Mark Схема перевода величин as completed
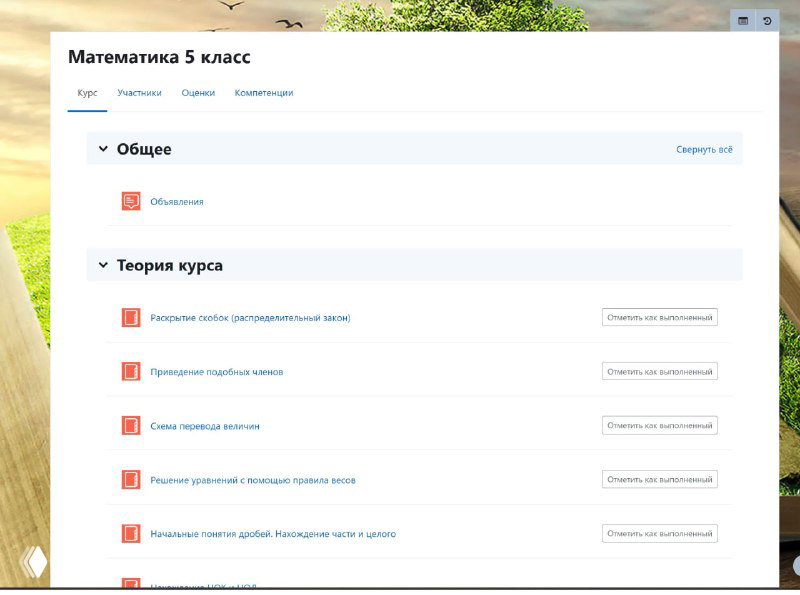 (660, 426)
